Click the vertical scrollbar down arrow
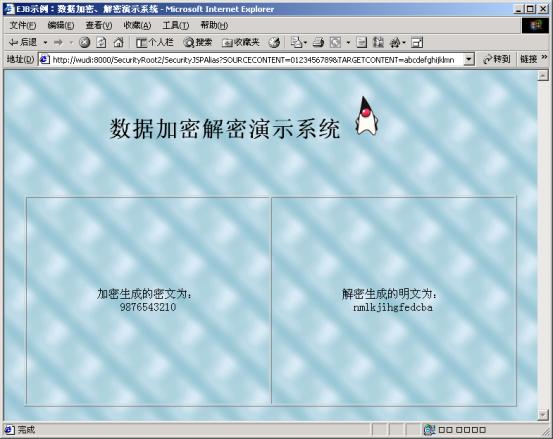The height and width of the screenshot is (439, 553). coord(543,415)
